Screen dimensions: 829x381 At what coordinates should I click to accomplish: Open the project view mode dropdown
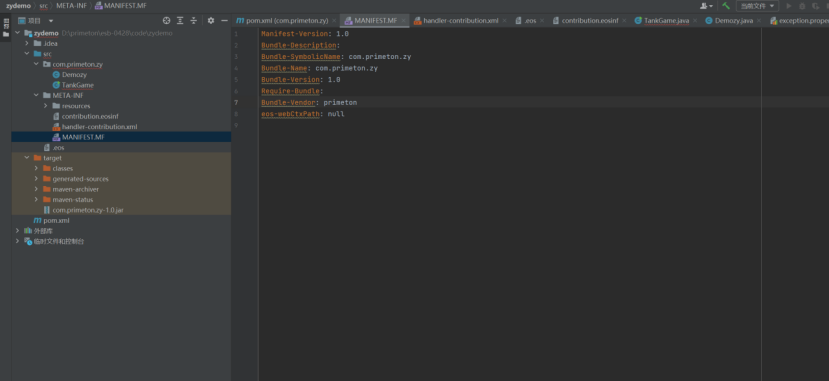(36, 21)
